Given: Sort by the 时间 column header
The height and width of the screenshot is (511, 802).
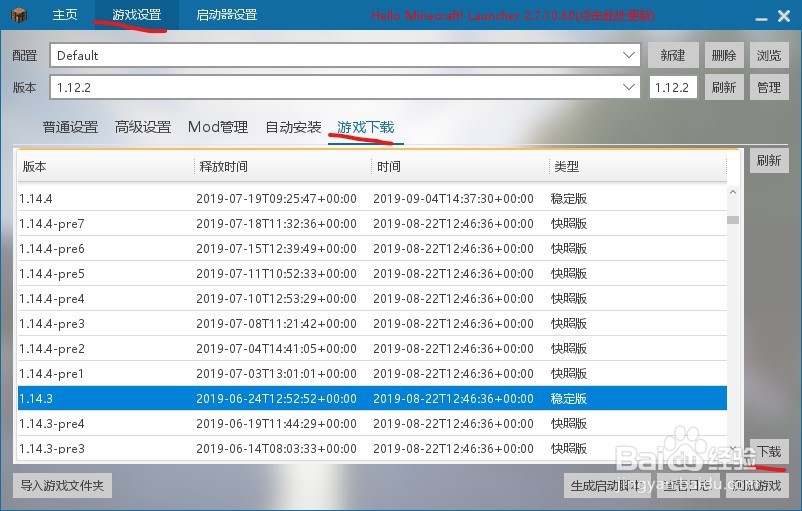Looking at the screenshot, I should pos(460,167).
